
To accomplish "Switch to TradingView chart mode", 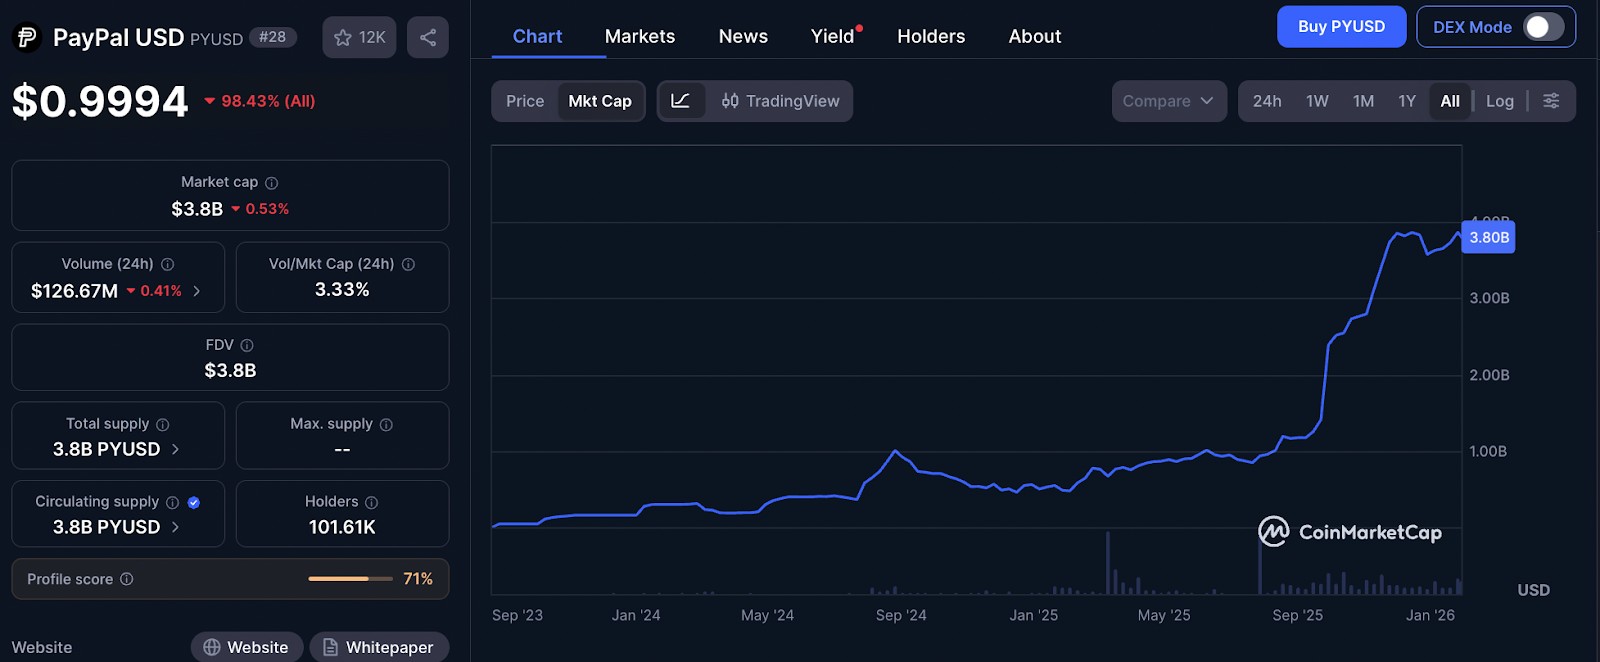I will [780, 101].
